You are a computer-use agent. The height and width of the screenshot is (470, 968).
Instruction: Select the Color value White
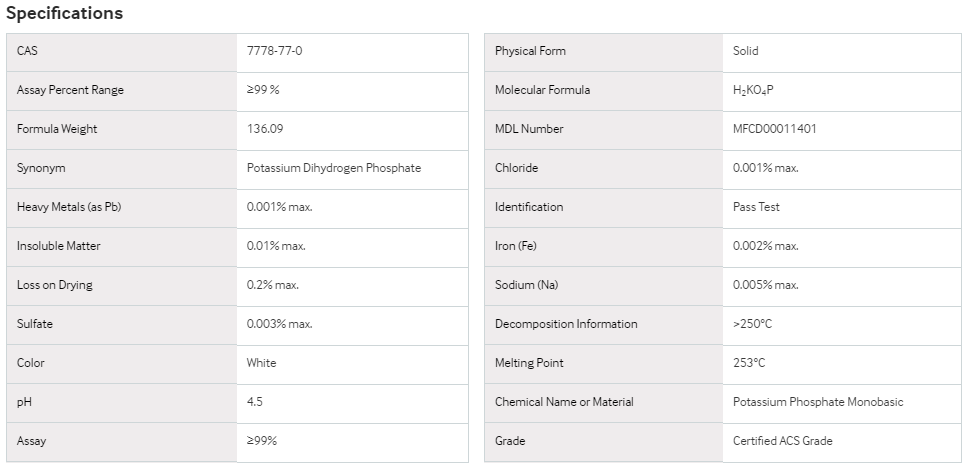coord(261,363)
